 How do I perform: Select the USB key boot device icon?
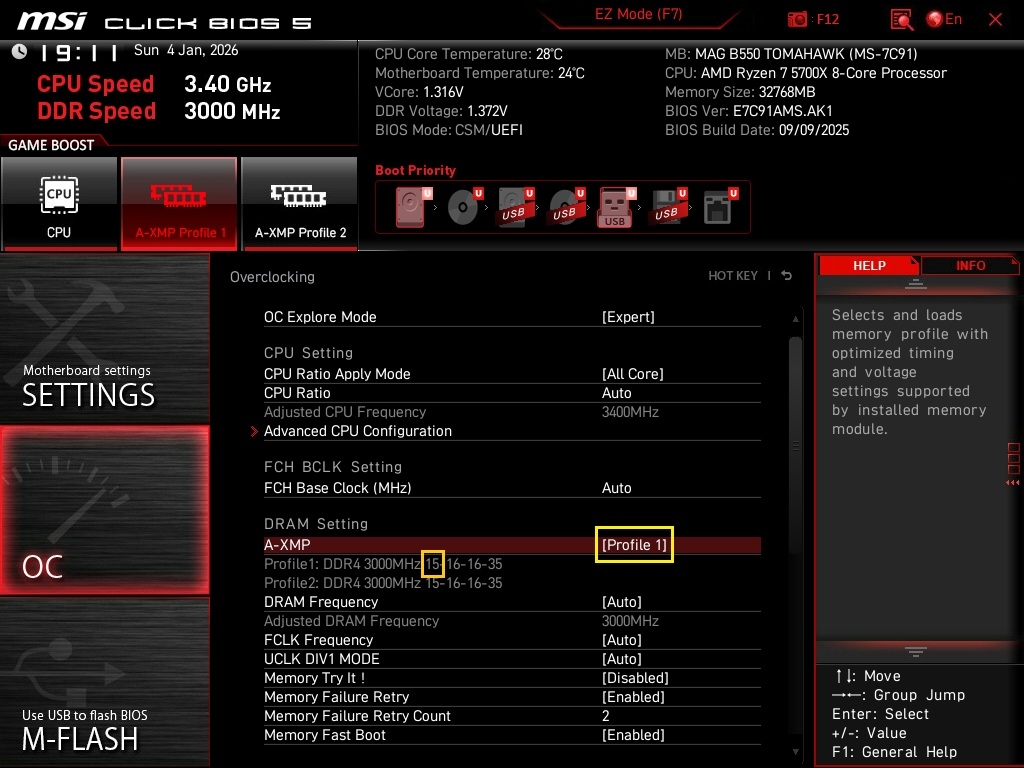[x=616, y=207]
